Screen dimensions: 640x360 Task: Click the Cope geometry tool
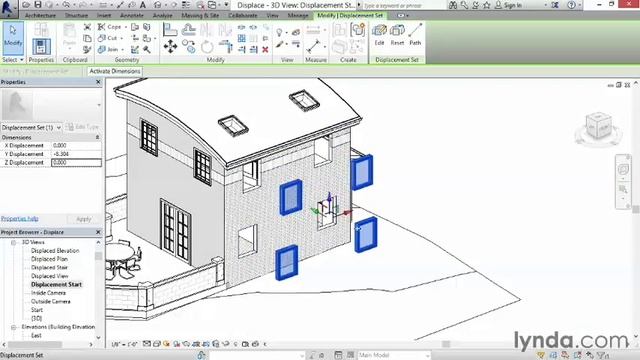[x=110, y=27]
